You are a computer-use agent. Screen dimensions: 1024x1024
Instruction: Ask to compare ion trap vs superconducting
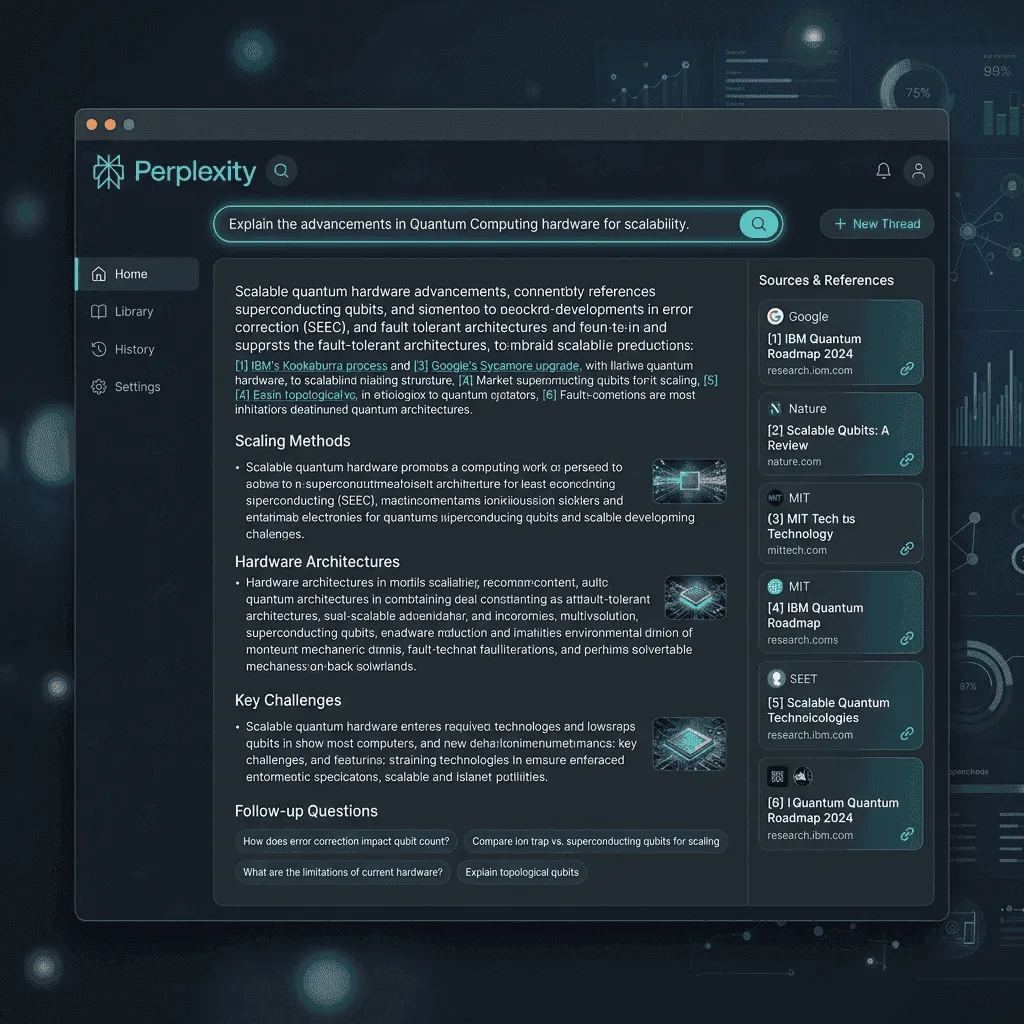click(596, 841)
